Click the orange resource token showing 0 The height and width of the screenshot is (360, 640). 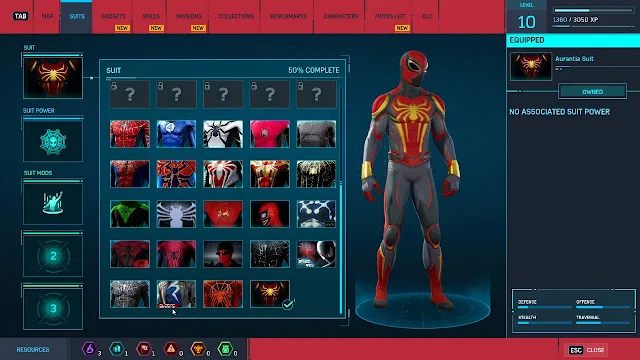tap(198, 349)
